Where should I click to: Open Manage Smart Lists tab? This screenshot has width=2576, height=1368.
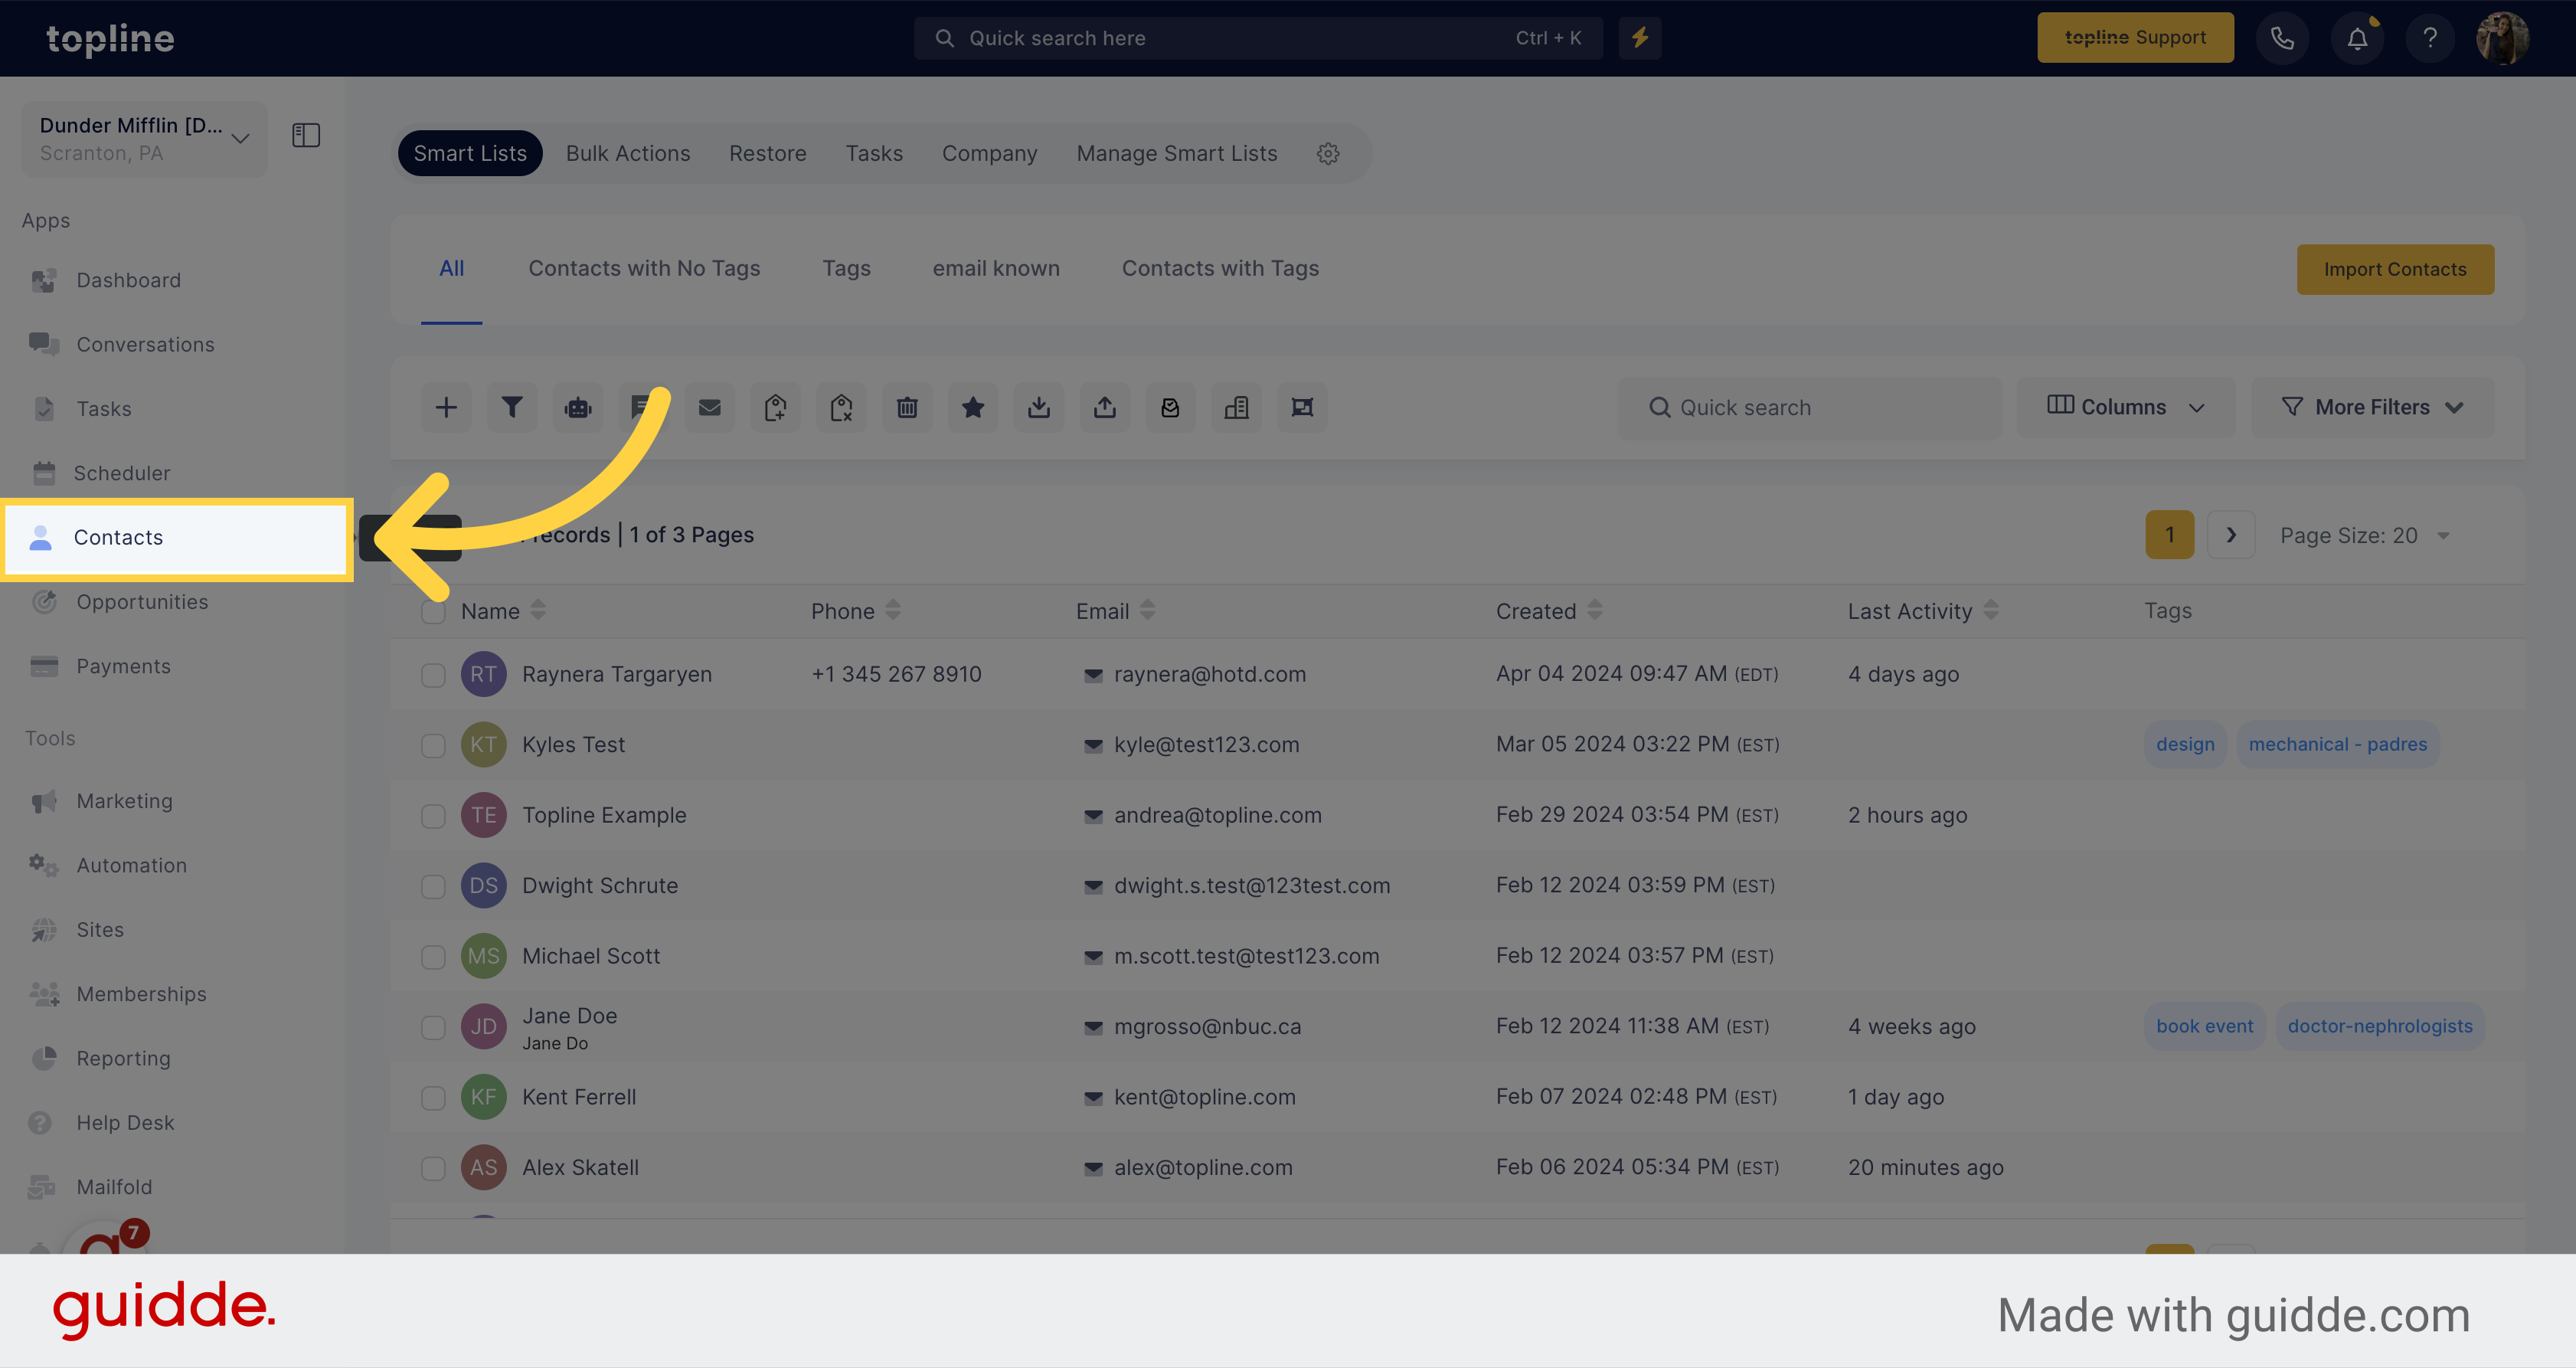pyautogui.click(x=1177, y=153)
